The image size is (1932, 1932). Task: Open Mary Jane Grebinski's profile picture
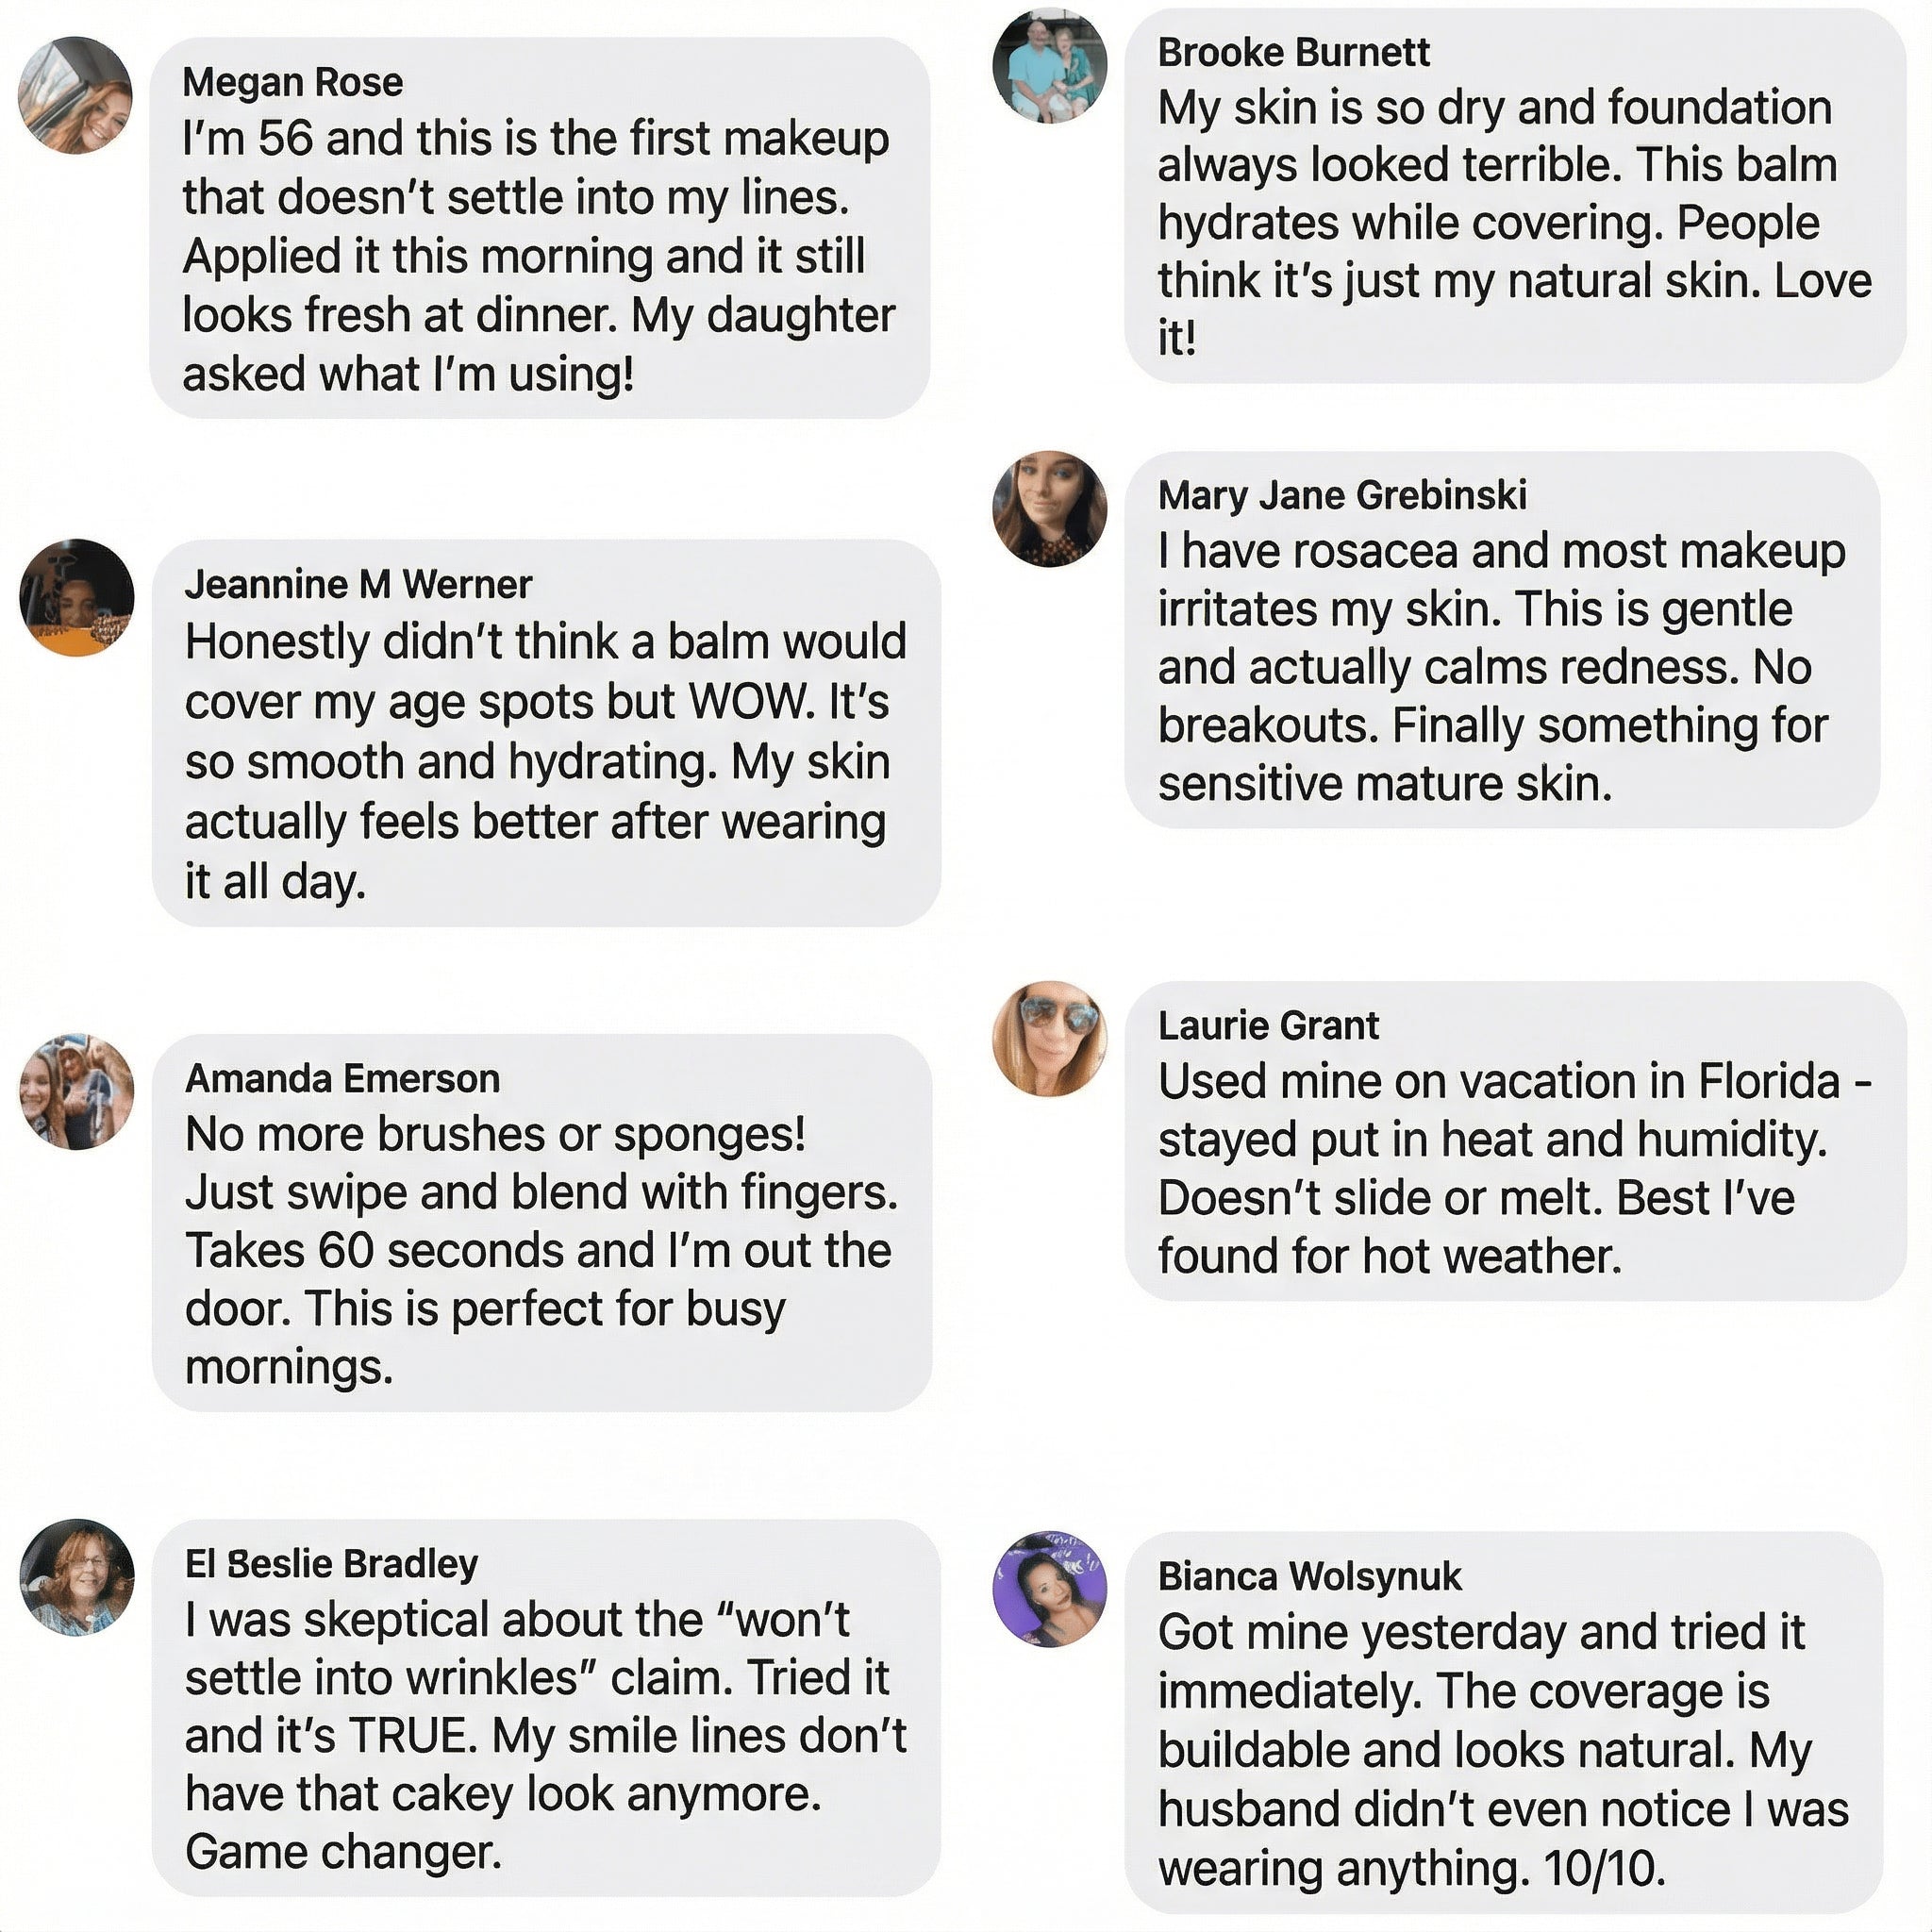[x=1049, y=509]
